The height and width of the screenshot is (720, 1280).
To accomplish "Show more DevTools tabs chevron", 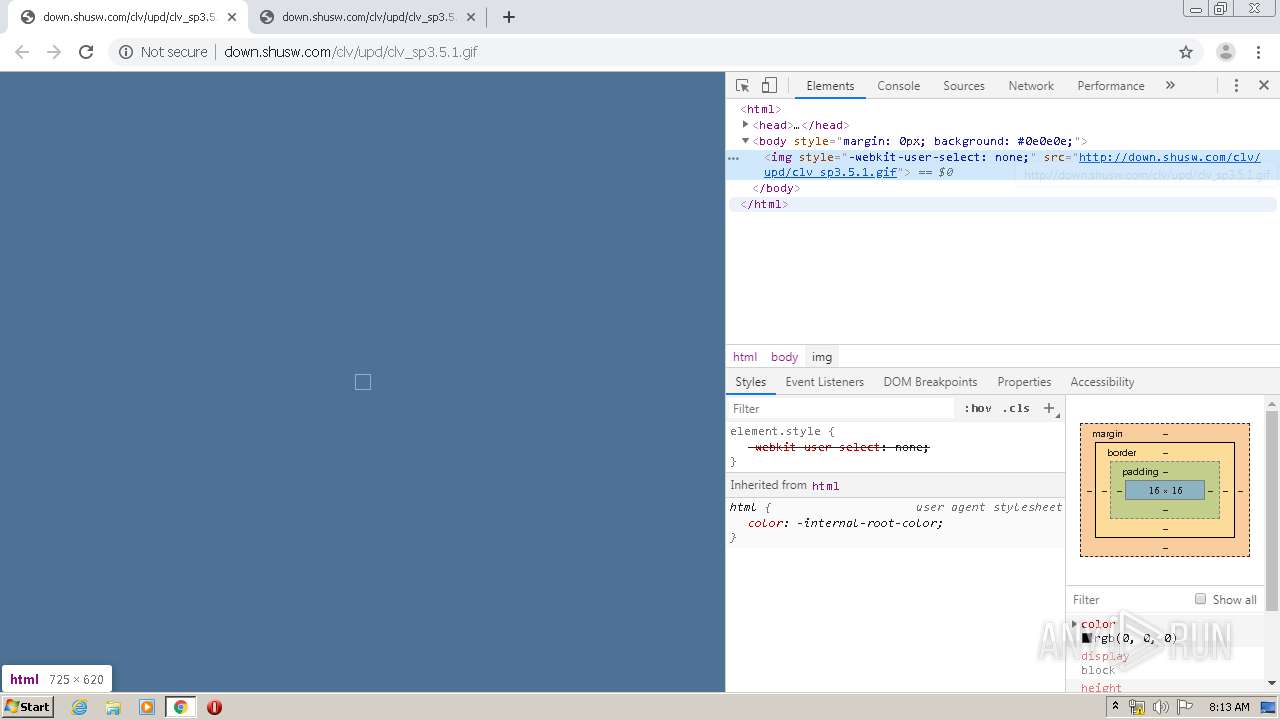I will (1170, 86).
